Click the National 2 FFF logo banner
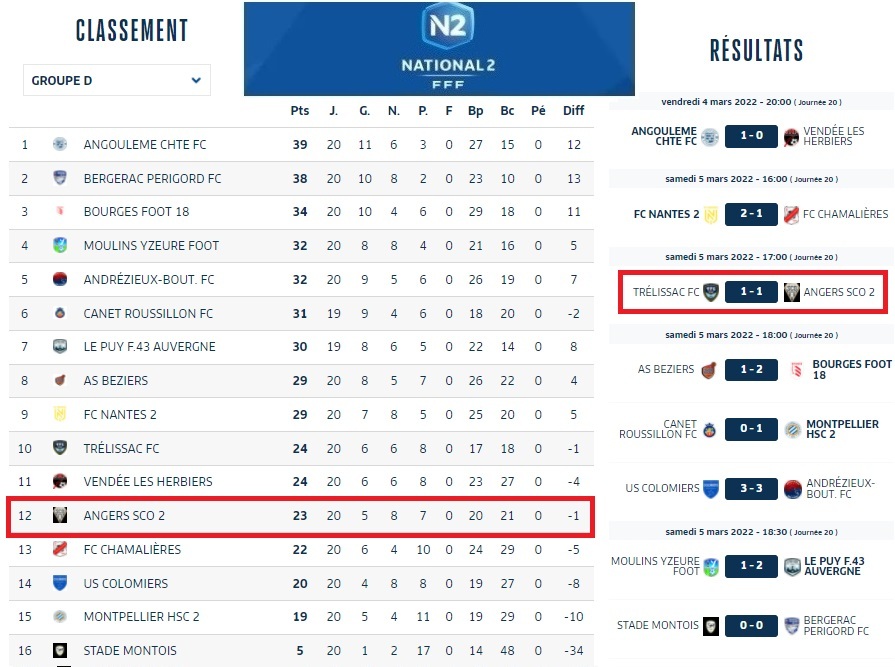This screenshot has width=895, height=667. pos(439,49)
